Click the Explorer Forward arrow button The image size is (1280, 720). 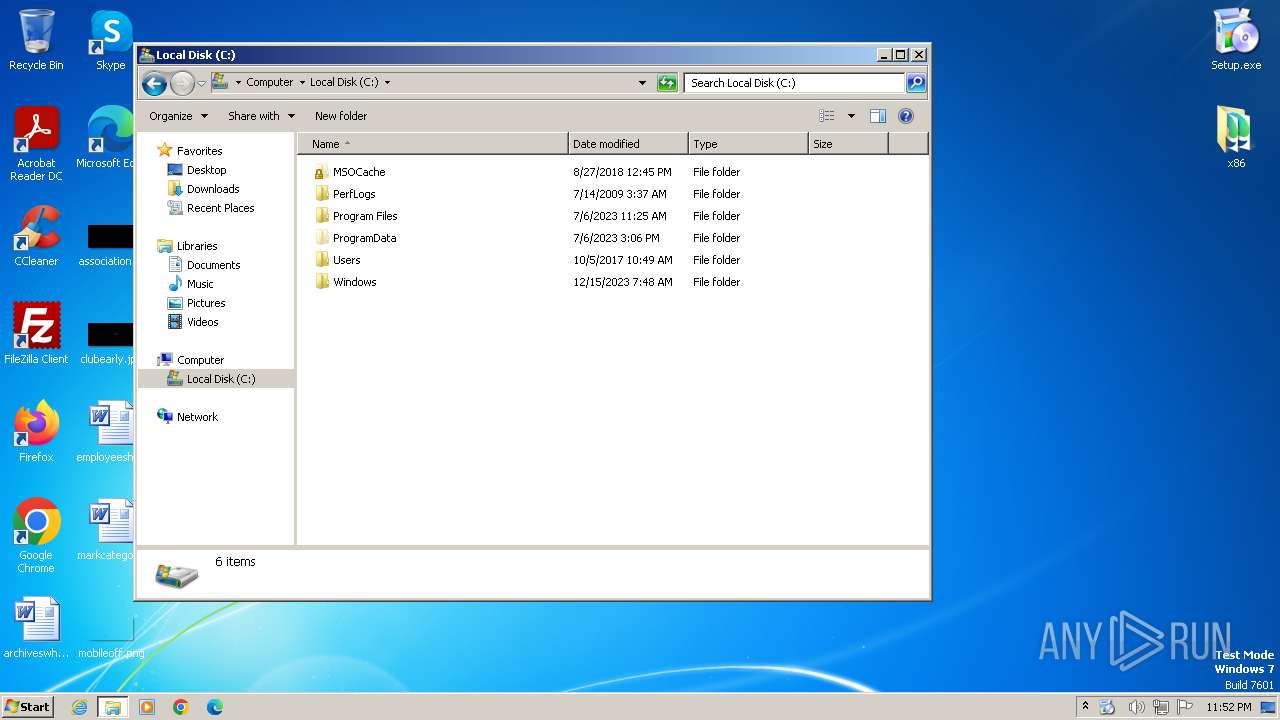182,83
